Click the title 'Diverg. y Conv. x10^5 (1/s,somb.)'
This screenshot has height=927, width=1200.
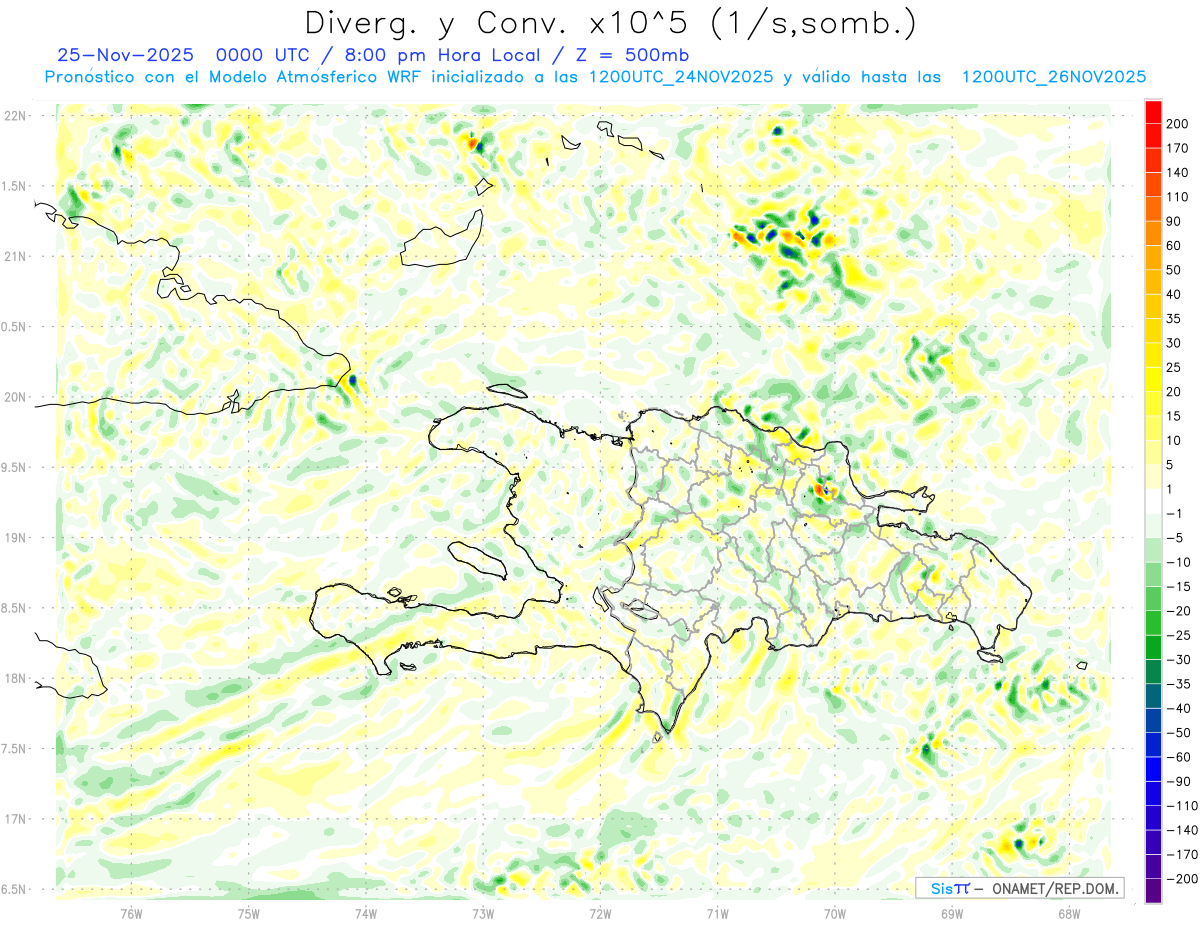pyautogui.click(x=610, y=23)
